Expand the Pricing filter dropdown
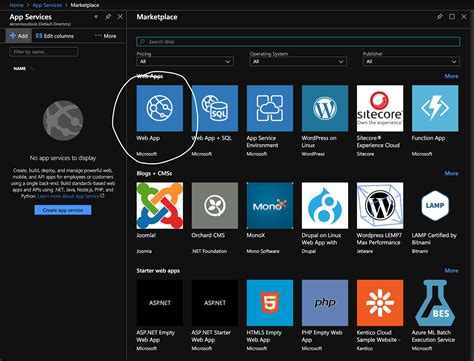The height and width of the screenshot is (361, 474). (185, 62)
